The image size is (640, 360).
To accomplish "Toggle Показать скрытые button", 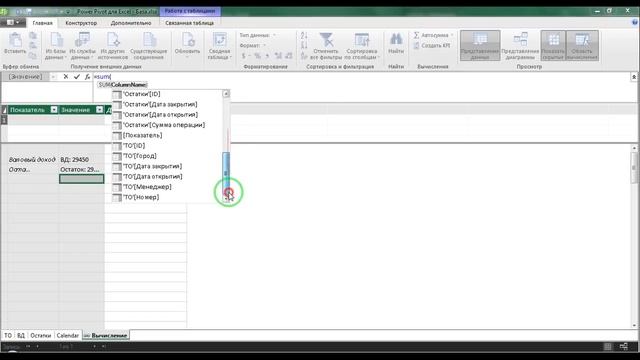I will coord(553,46).
